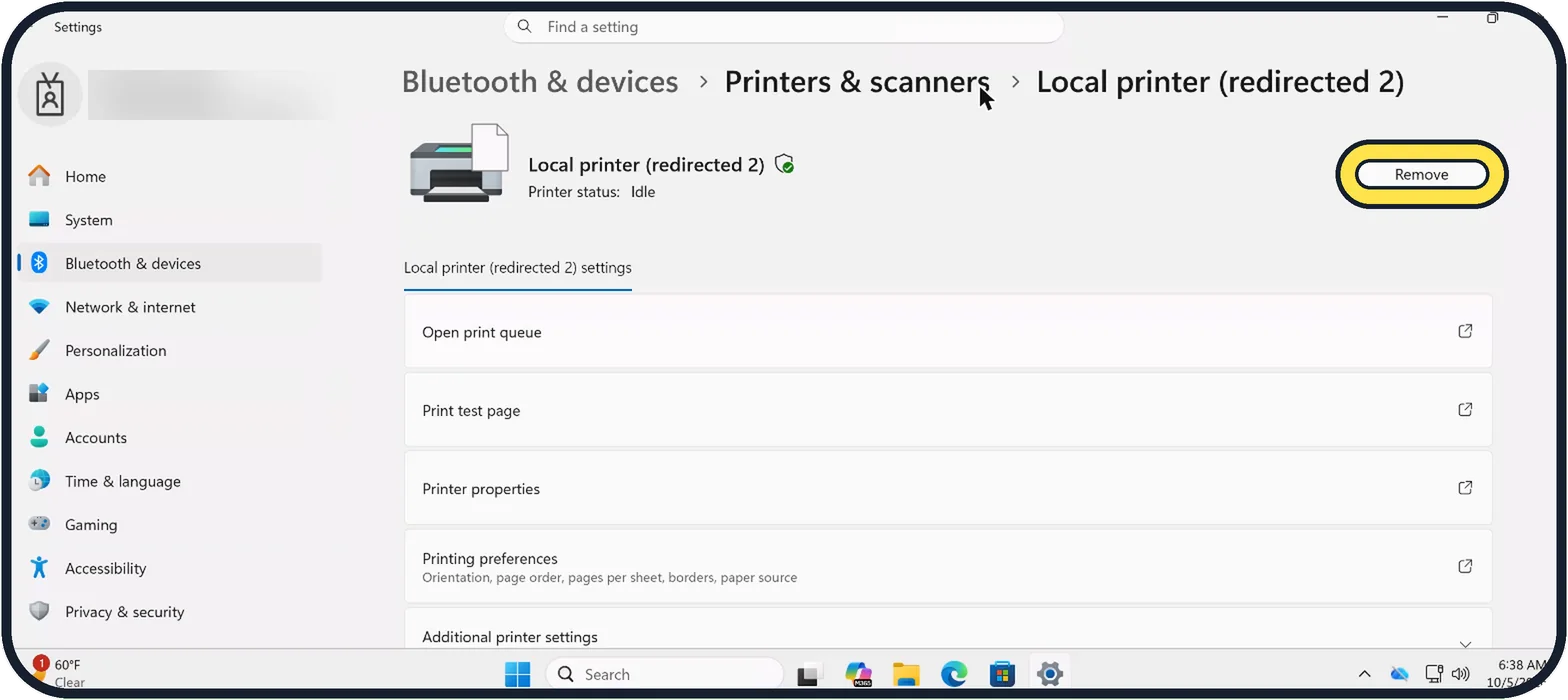Viewport: 1568px width, 700px height.
Task: Click the Apps icon in sidebar
Action: click(x=39, y=394)
